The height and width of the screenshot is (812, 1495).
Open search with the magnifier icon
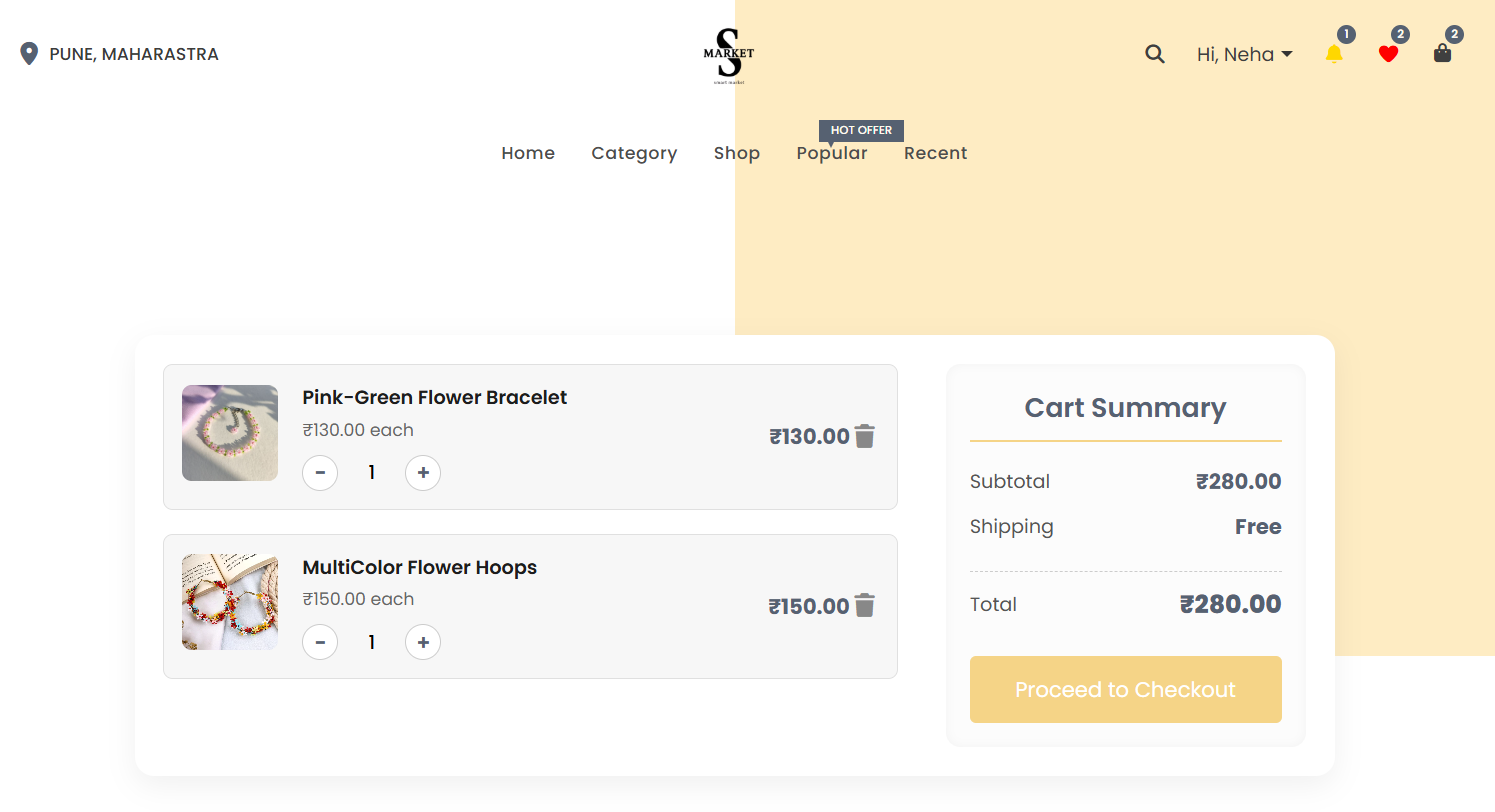coord(1155,54)
